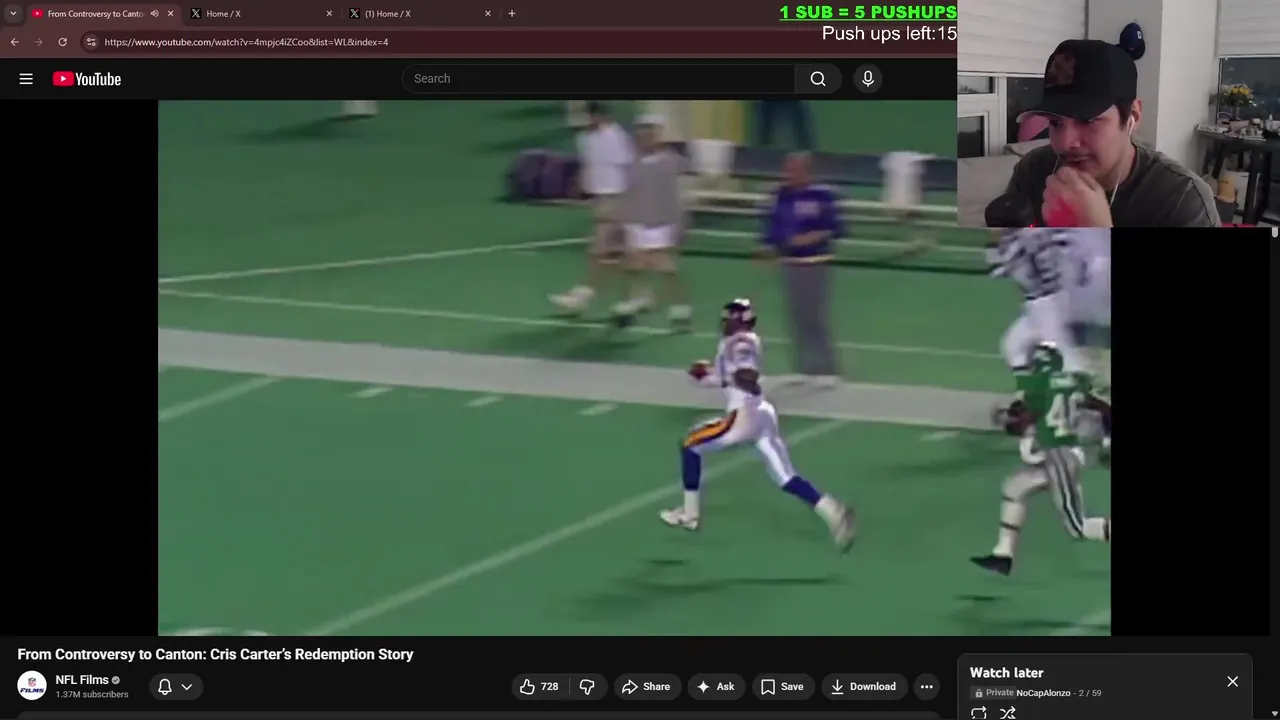The image size is (1280, 720).
Task: Open the NFL Films channel name link
Action: click(82, 680)
